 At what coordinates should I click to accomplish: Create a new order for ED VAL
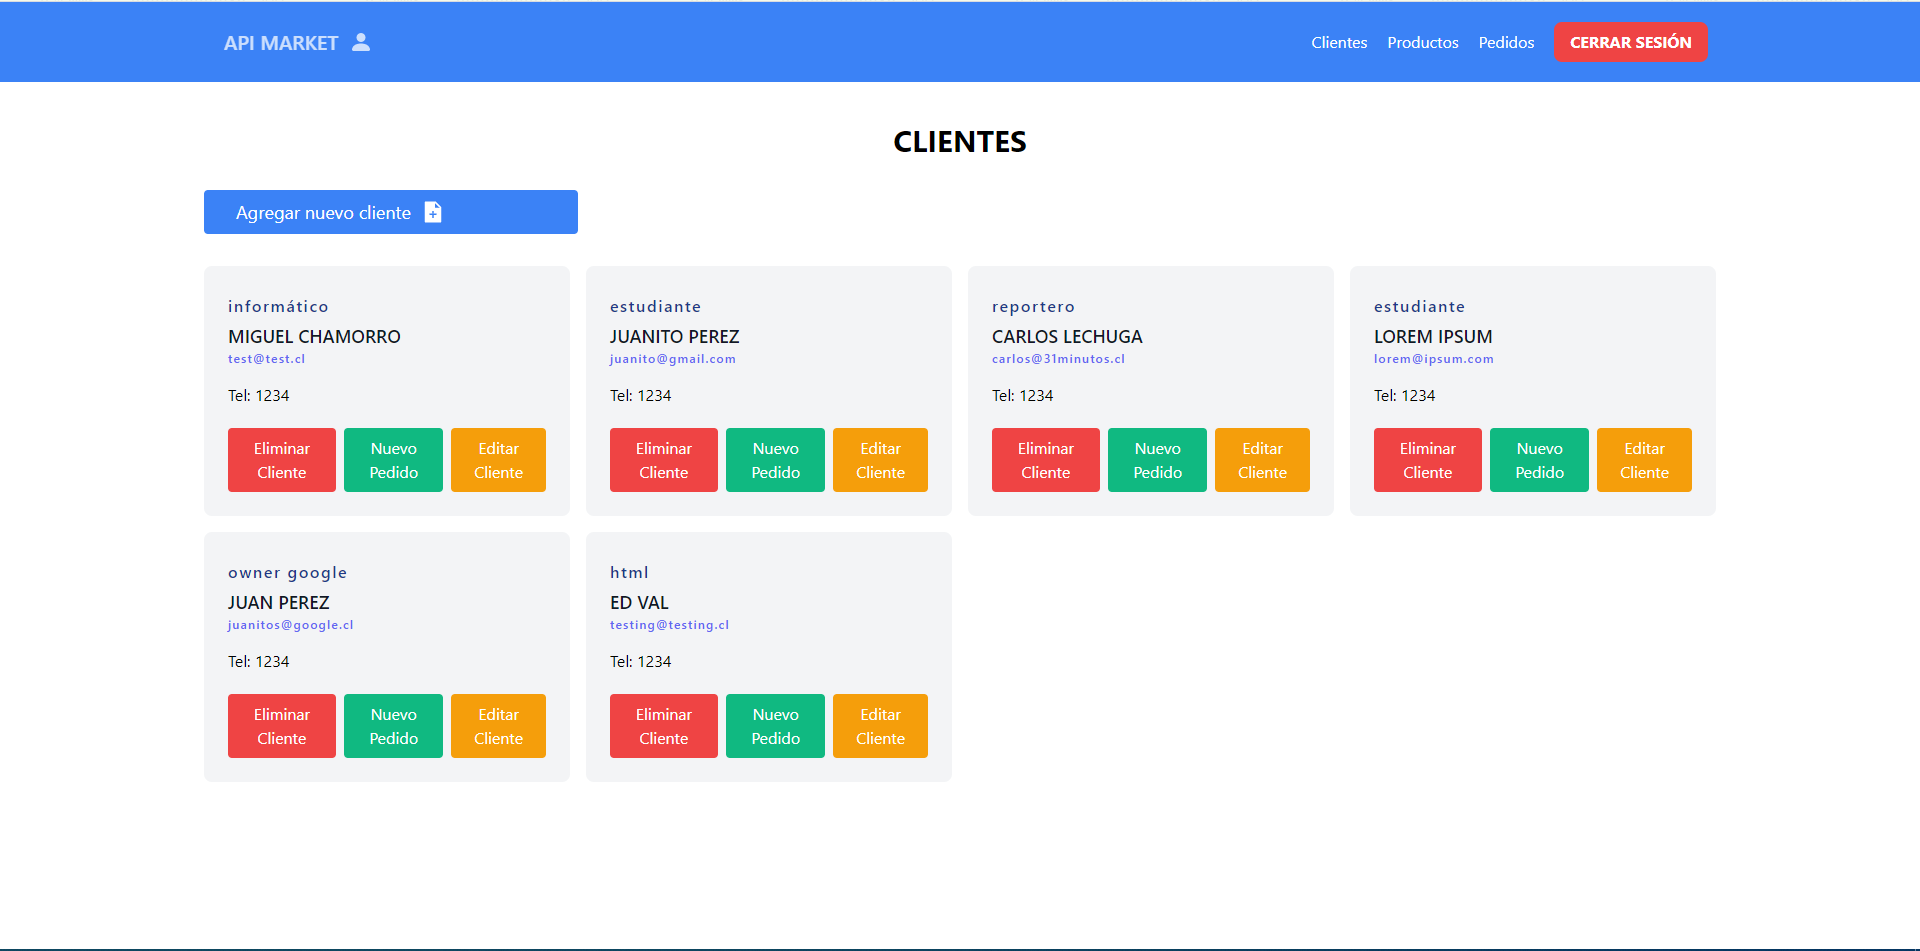click(775, 726)
